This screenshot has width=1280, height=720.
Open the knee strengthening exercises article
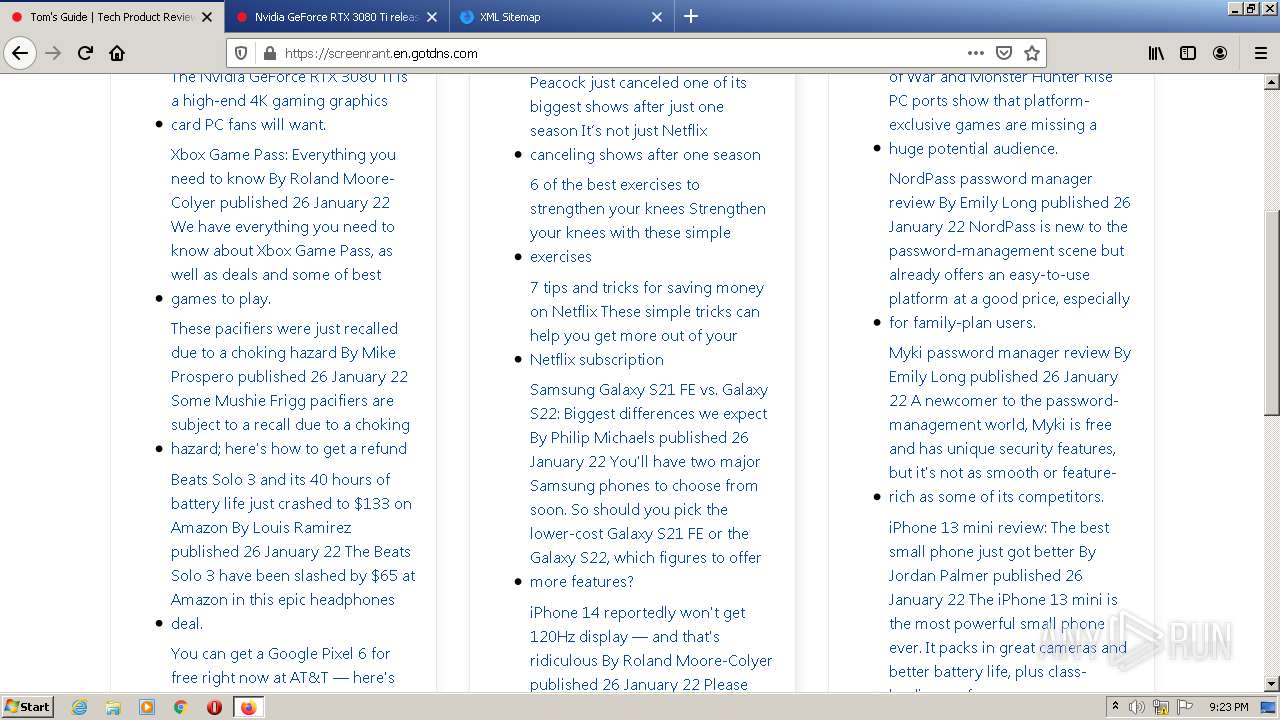point(648,220)
